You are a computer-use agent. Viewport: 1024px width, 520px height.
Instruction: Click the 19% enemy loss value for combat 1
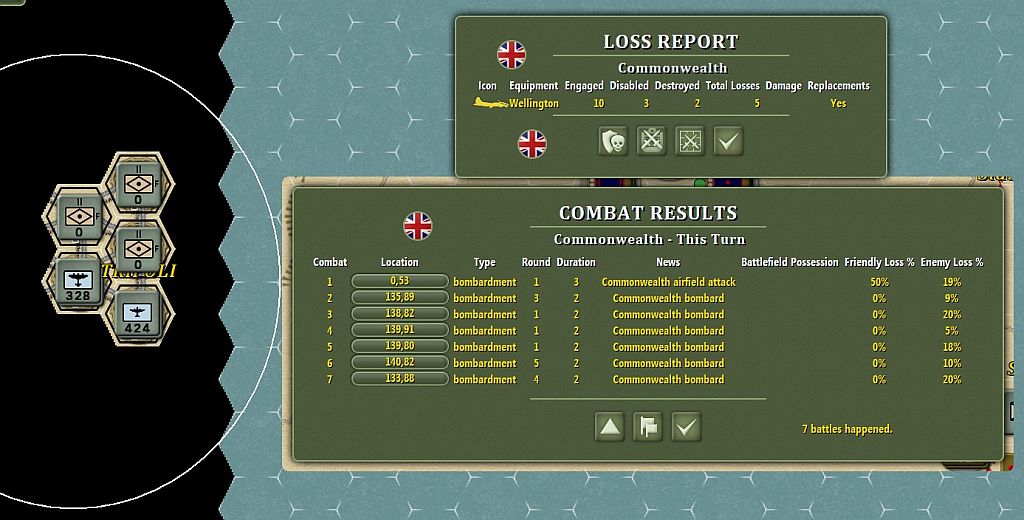pos(952,282)
